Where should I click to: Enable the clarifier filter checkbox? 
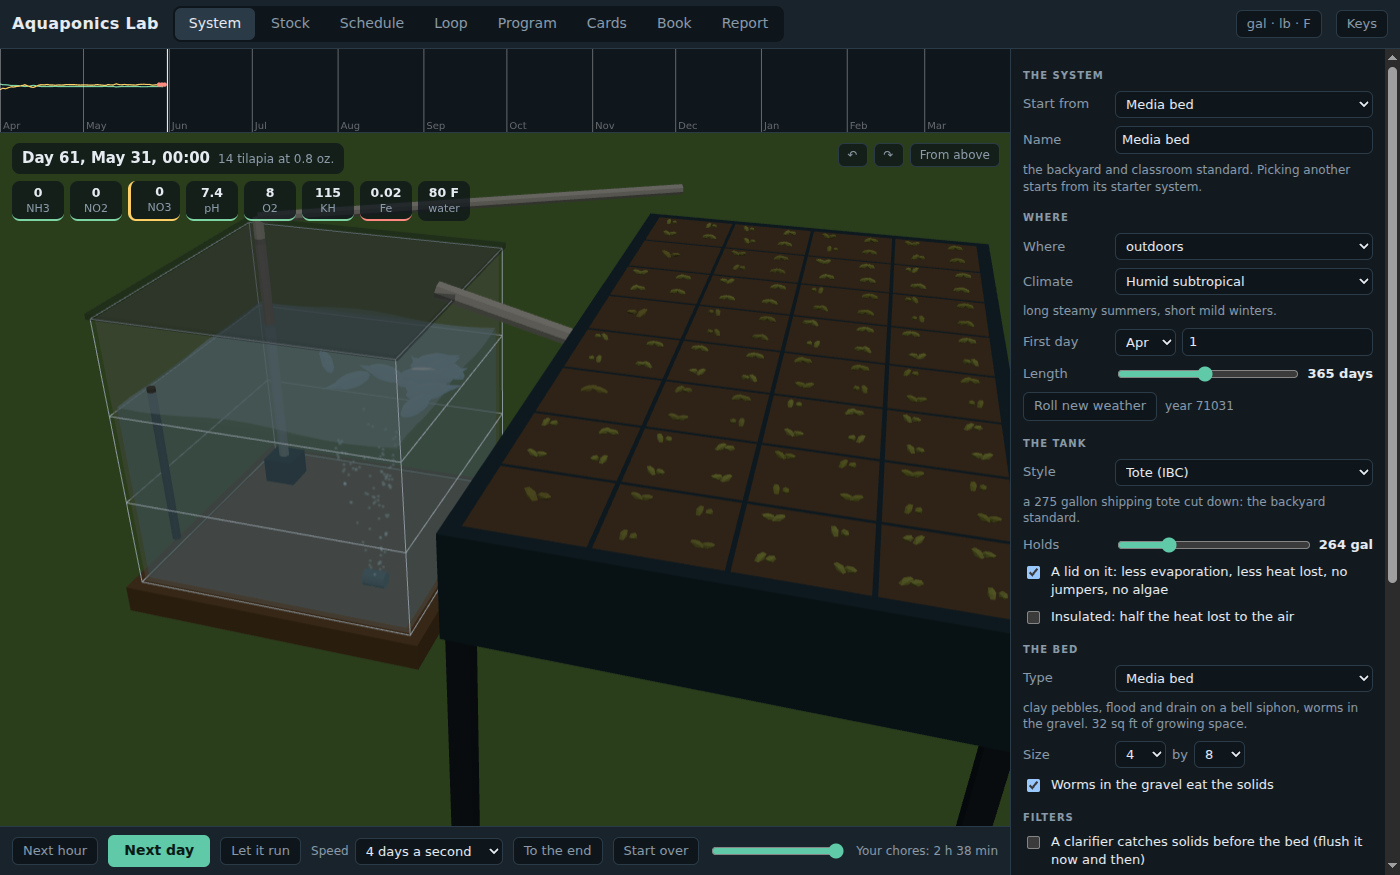(1033, 842)
